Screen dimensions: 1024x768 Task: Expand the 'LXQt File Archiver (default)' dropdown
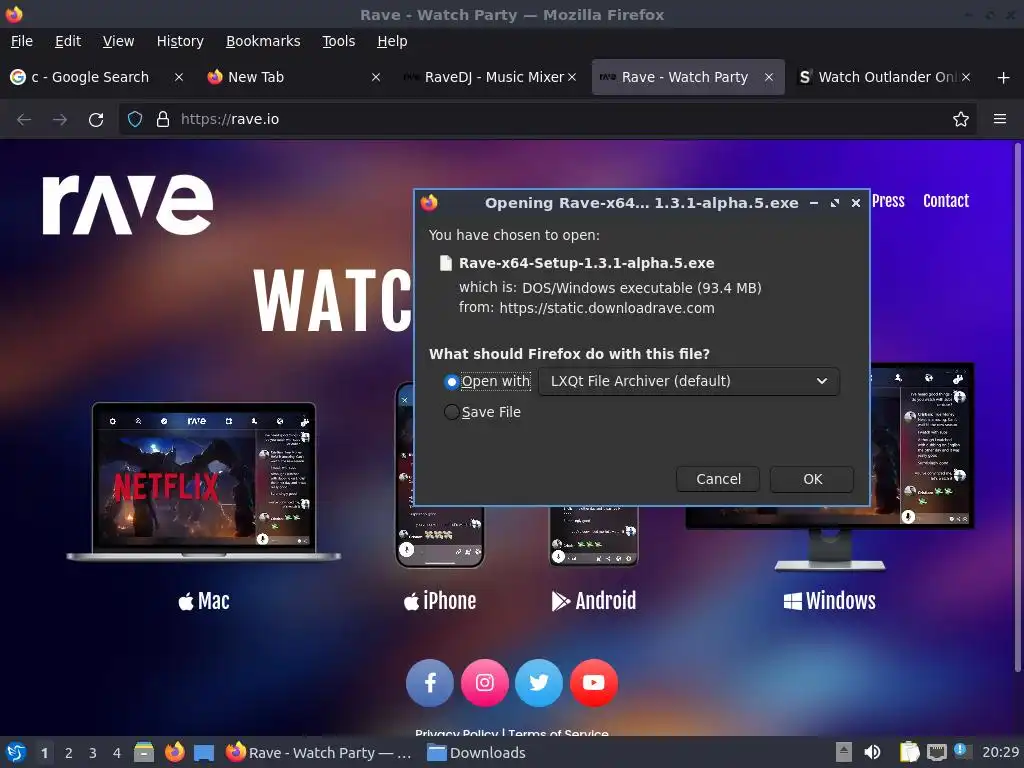point(689,381)
